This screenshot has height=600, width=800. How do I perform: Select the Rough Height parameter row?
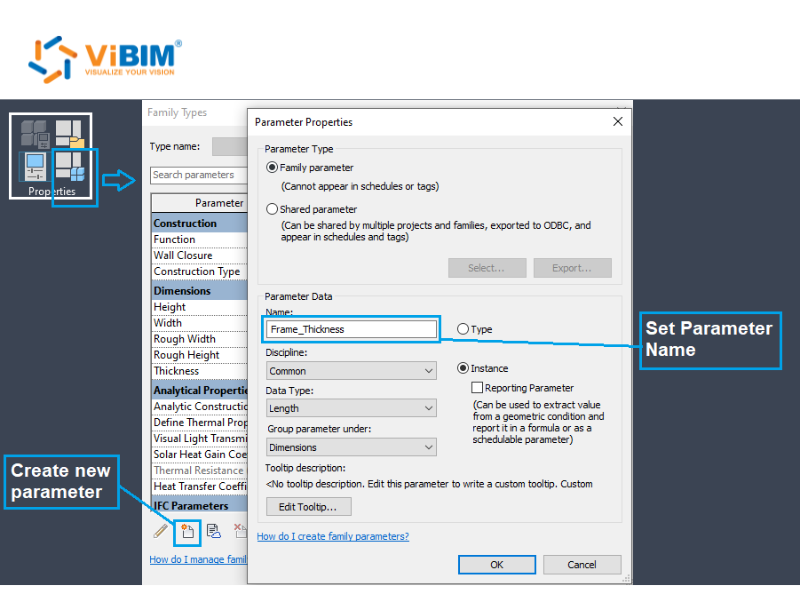pyautogui.click(x=199, y=355)
